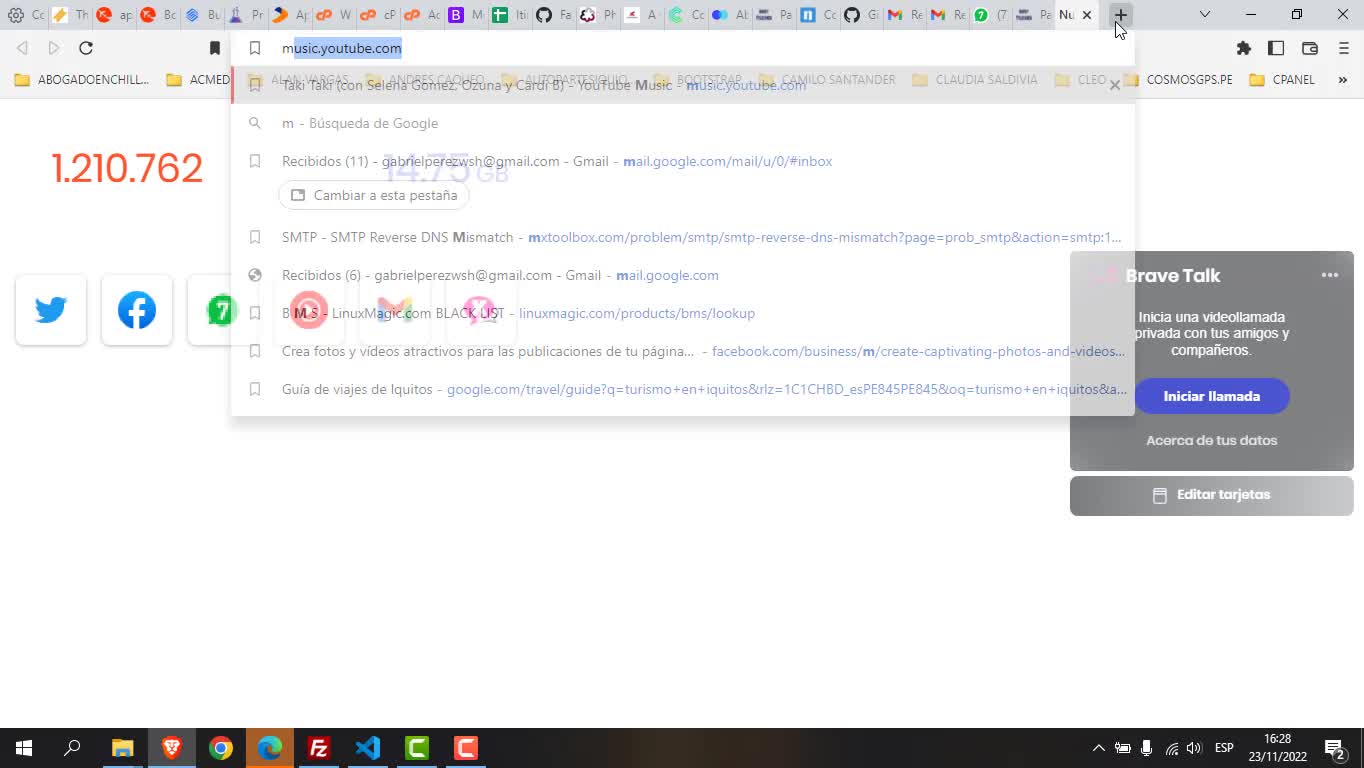Open 'Acerca de tus datos' link
Viewport: 1364px width, 768px height.
click(x=1212, y=440)
